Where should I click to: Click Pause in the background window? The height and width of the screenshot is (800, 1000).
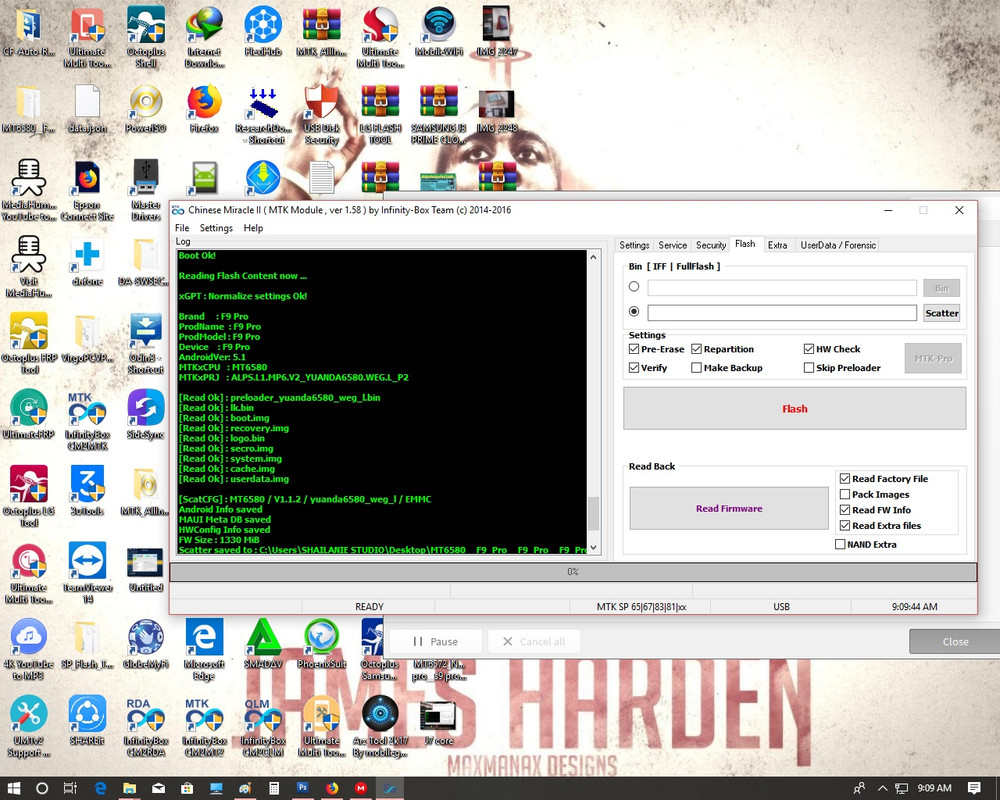coord(435,641)
